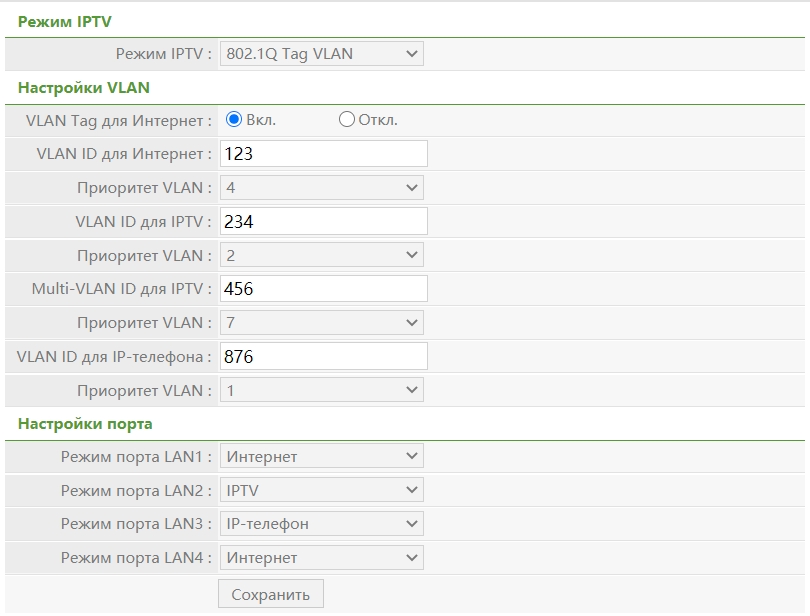The height and width of the screenshot is (616, 810).
Task: Open Режим порта LAN2 dropdown showing IPTV
Action: (x=321, y=490)
